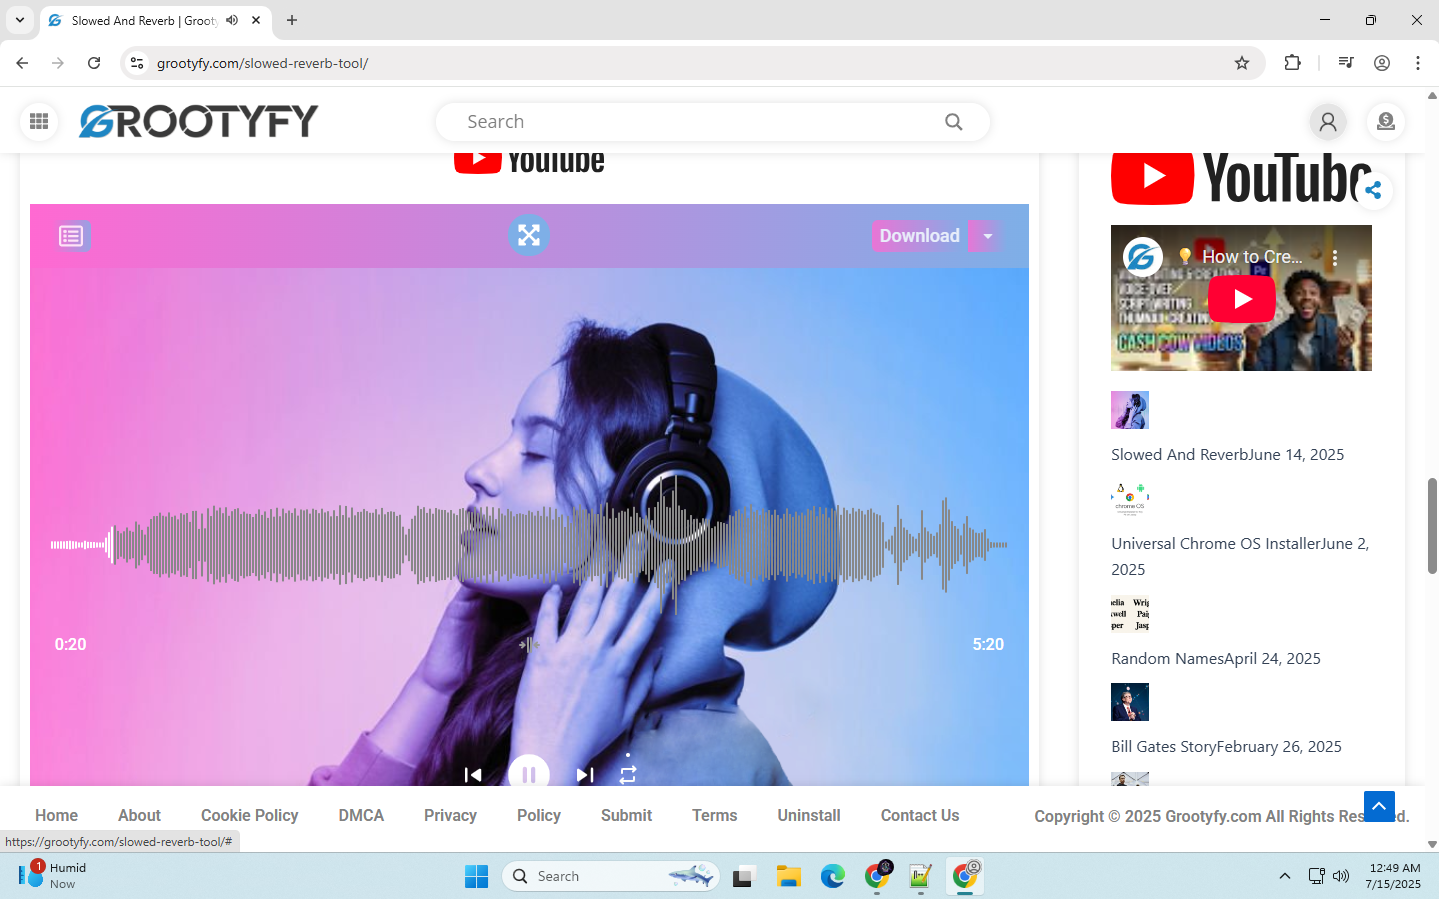This screenshot has height=899, width=1439.
Task: Open the playlist panel icon in player
Action: tap(71, 236)
